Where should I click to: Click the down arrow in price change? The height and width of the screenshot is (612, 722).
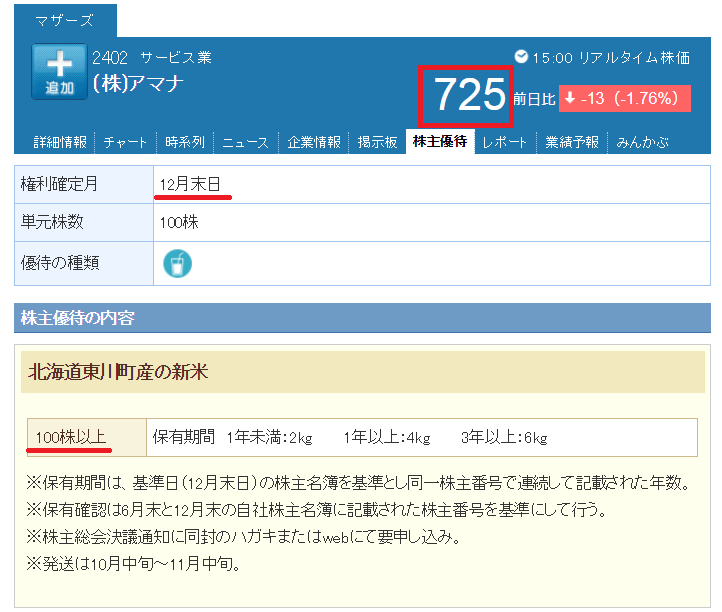tap(570, 98)
